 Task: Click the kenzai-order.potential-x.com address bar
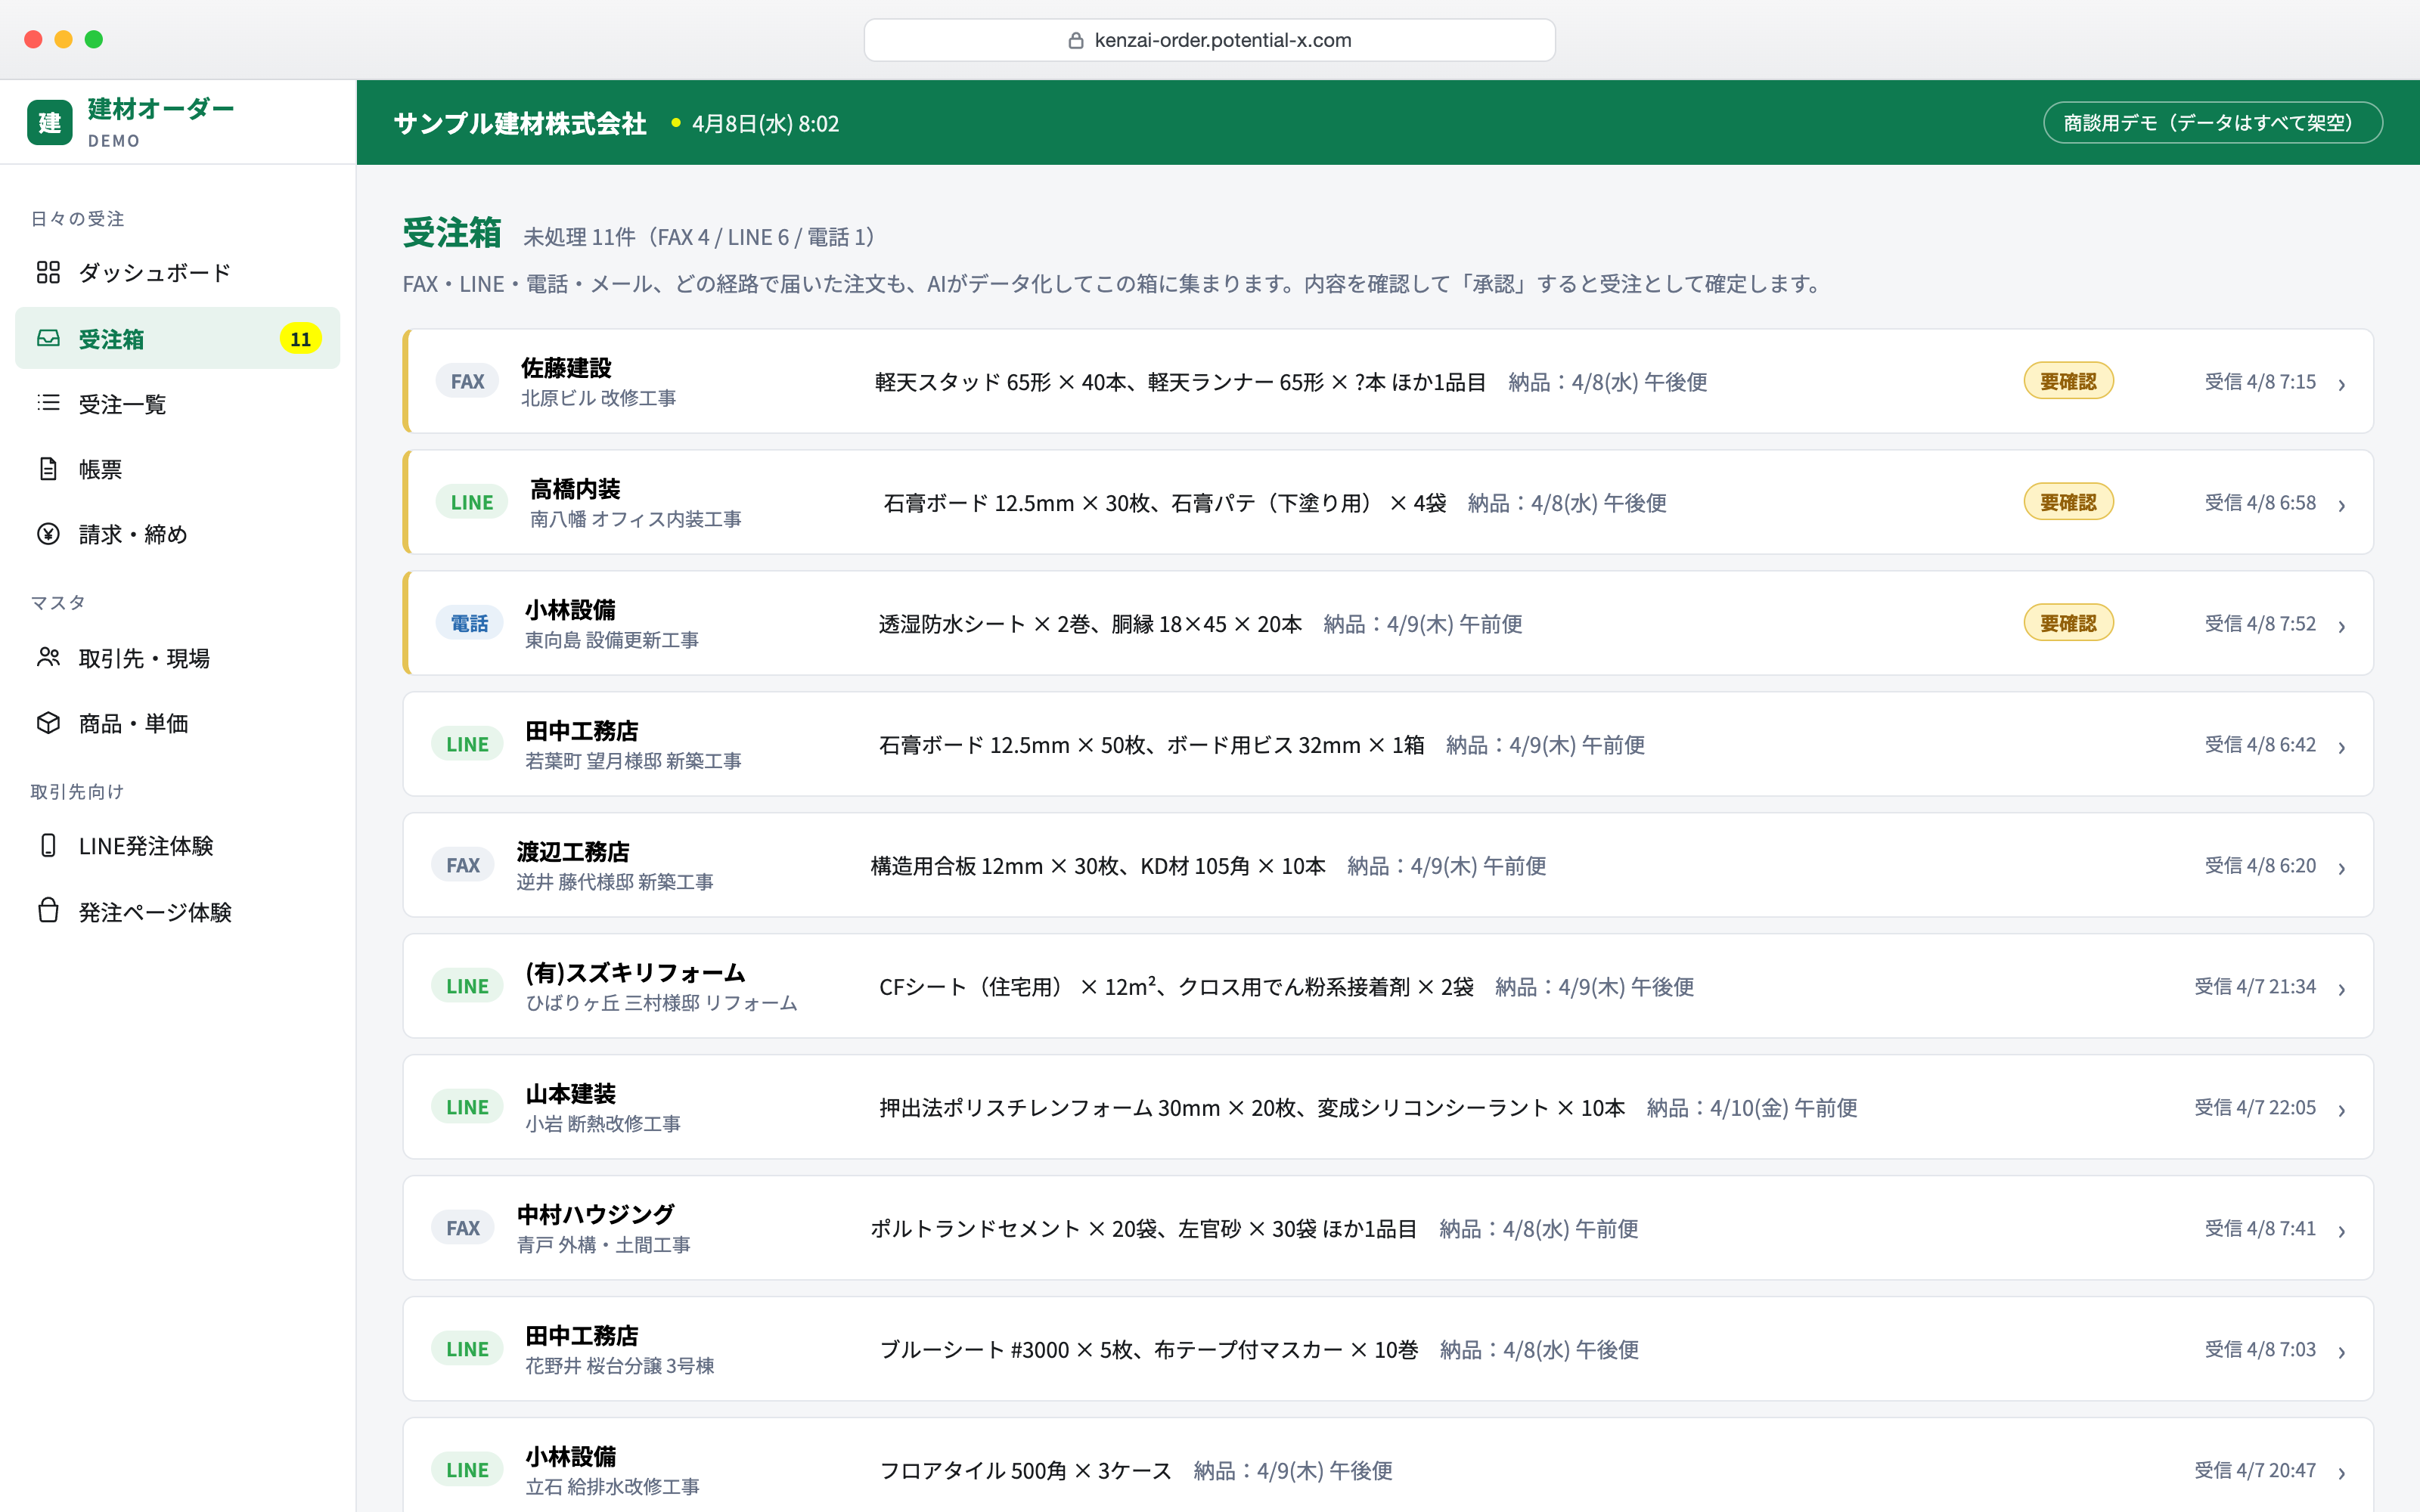pos(1209,40)
